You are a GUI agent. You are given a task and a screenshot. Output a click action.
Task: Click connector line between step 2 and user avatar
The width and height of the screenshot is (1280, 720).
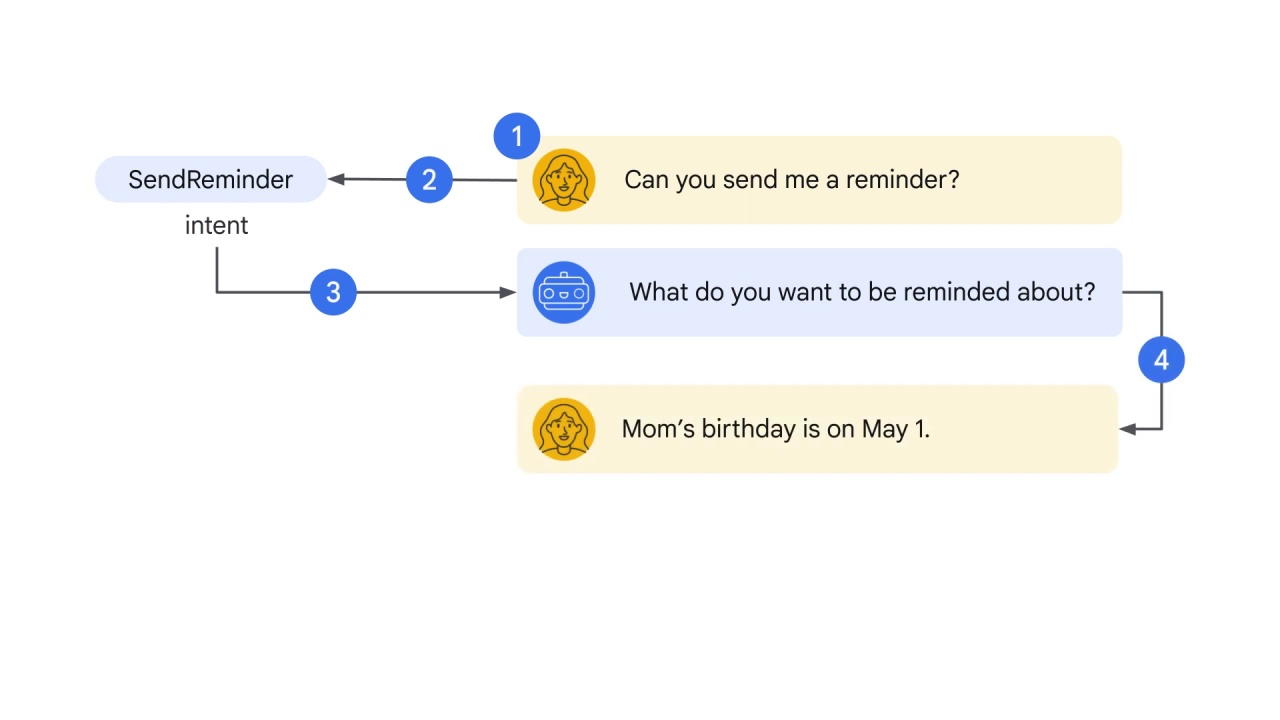click(x=485, y=180)
